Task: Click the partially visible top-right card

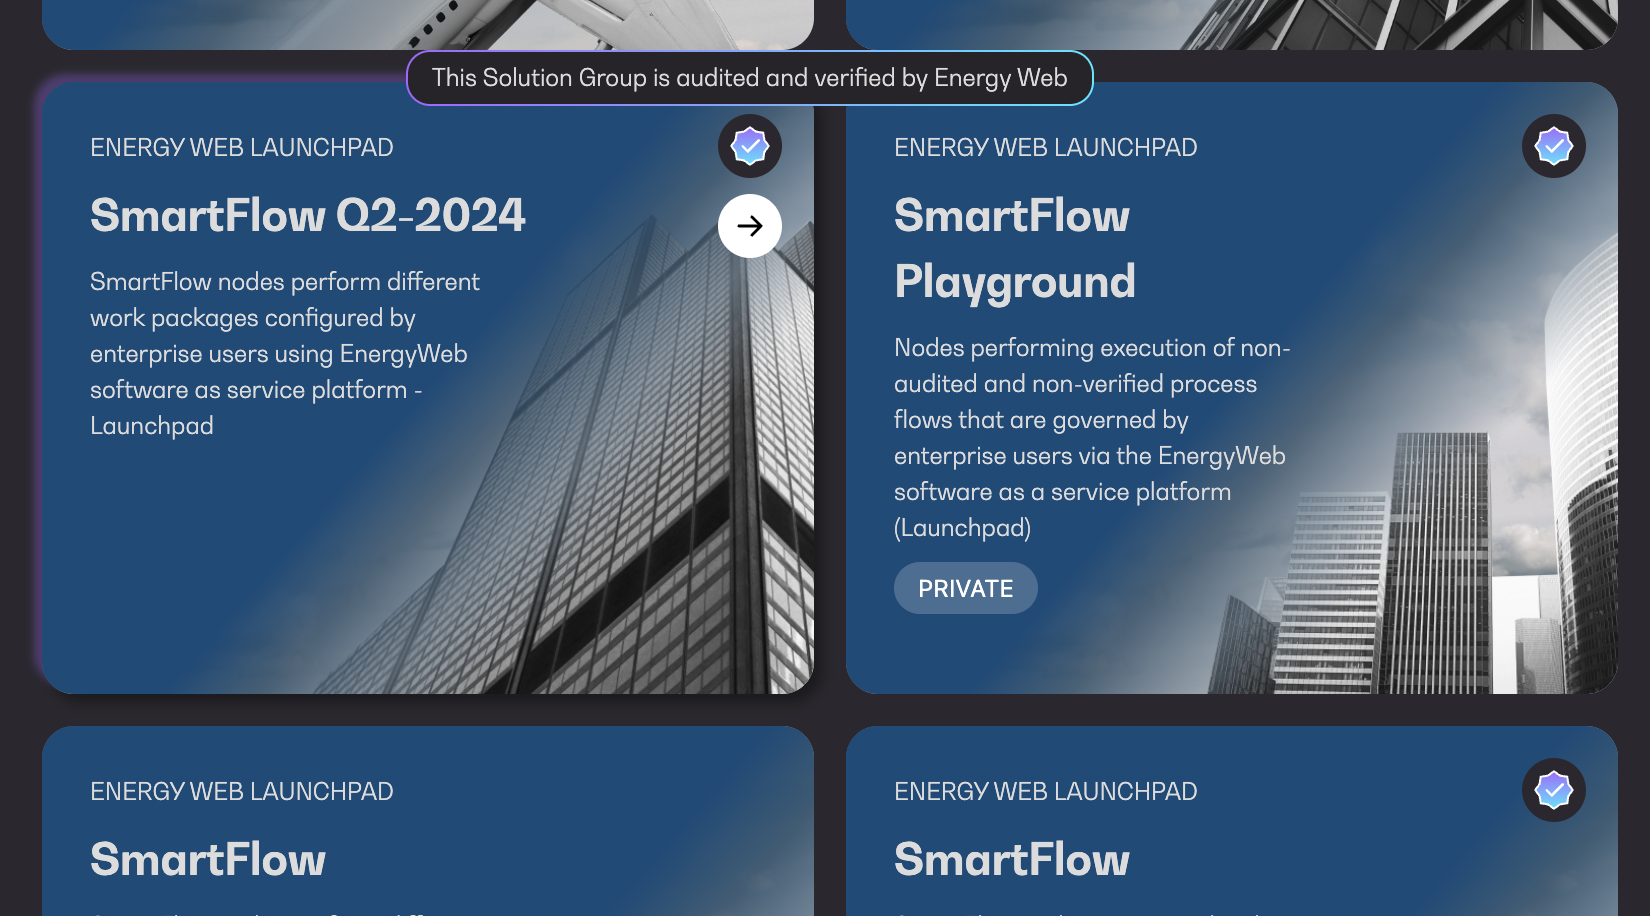Action: click(1231, 24)
